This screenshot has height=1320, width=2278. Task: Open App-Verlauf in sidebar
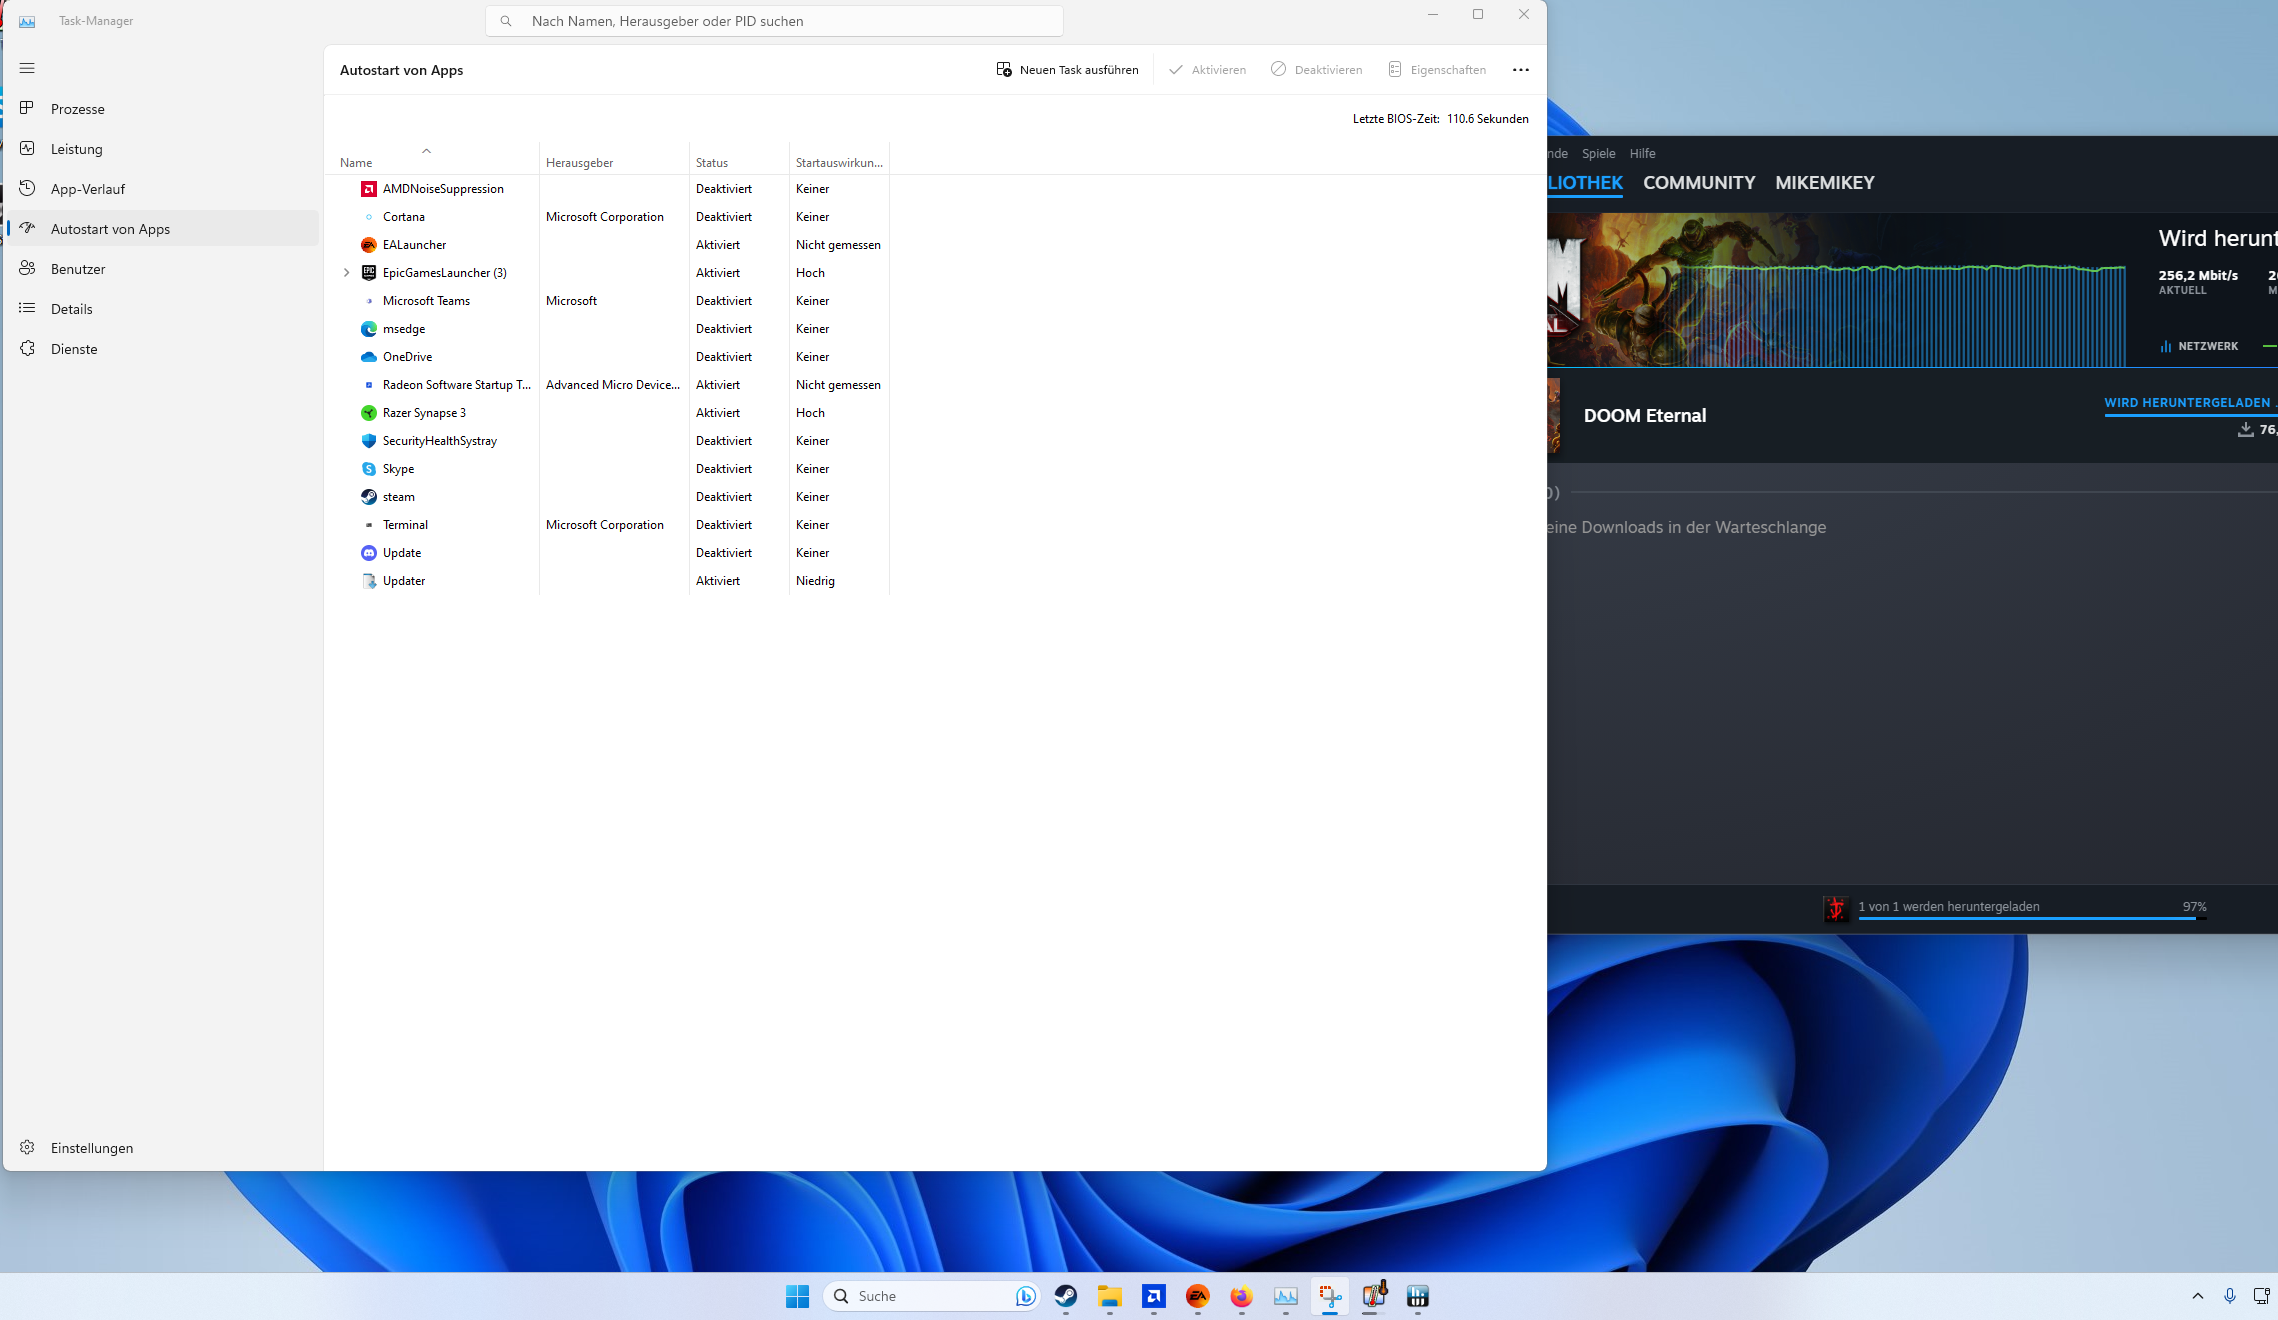tap(87, 189)
